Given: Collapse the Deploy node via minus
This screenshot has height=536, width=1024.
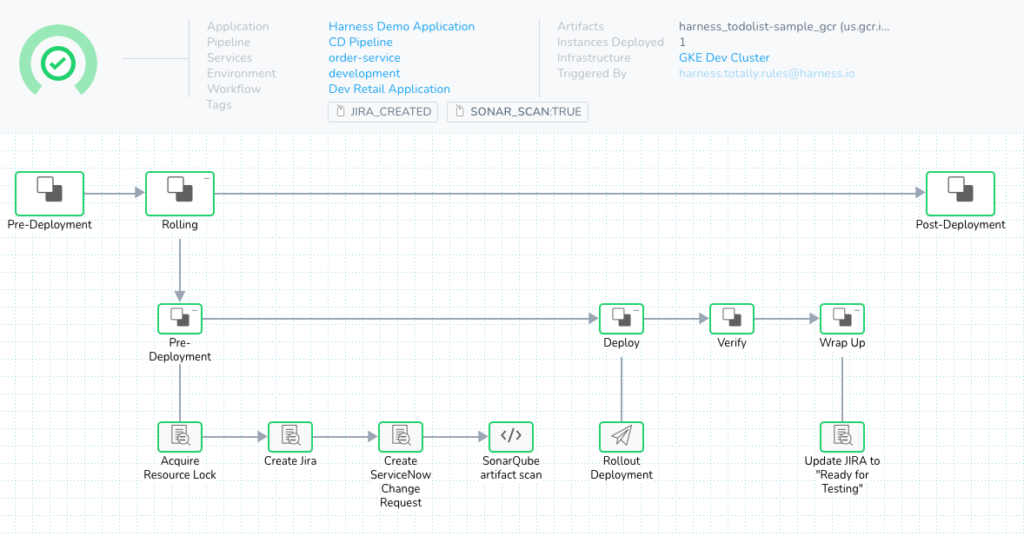Looking at the screenshot, I should point(636,310).
